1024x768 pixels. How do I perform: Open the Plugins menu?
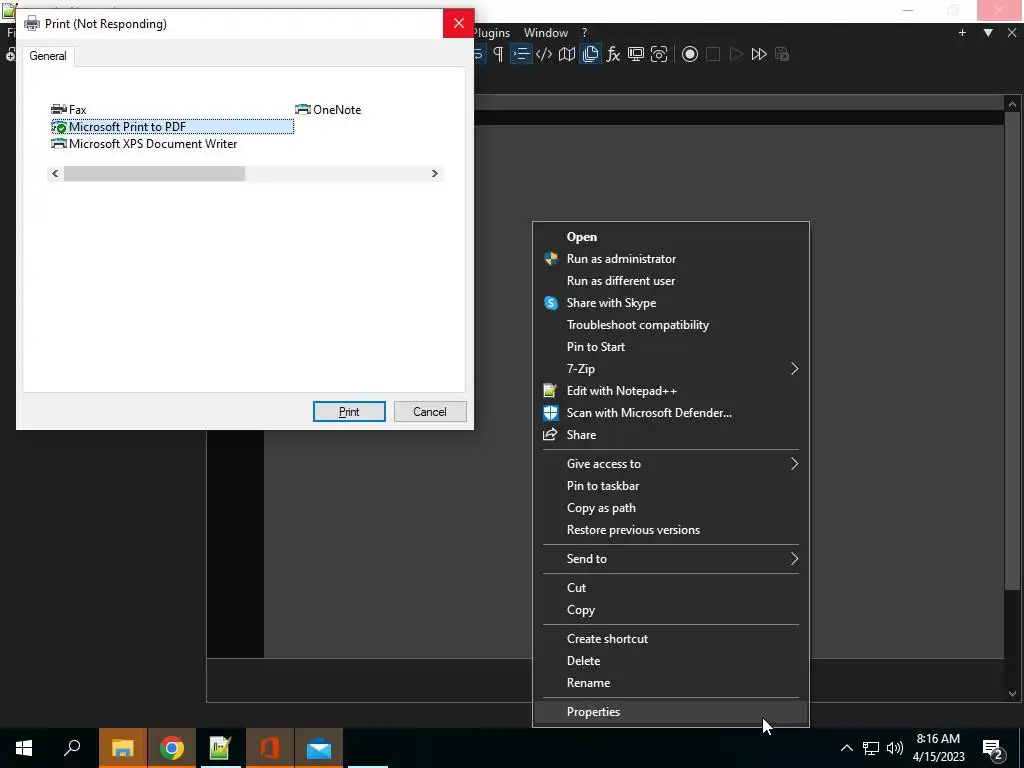tap(491, 33)
